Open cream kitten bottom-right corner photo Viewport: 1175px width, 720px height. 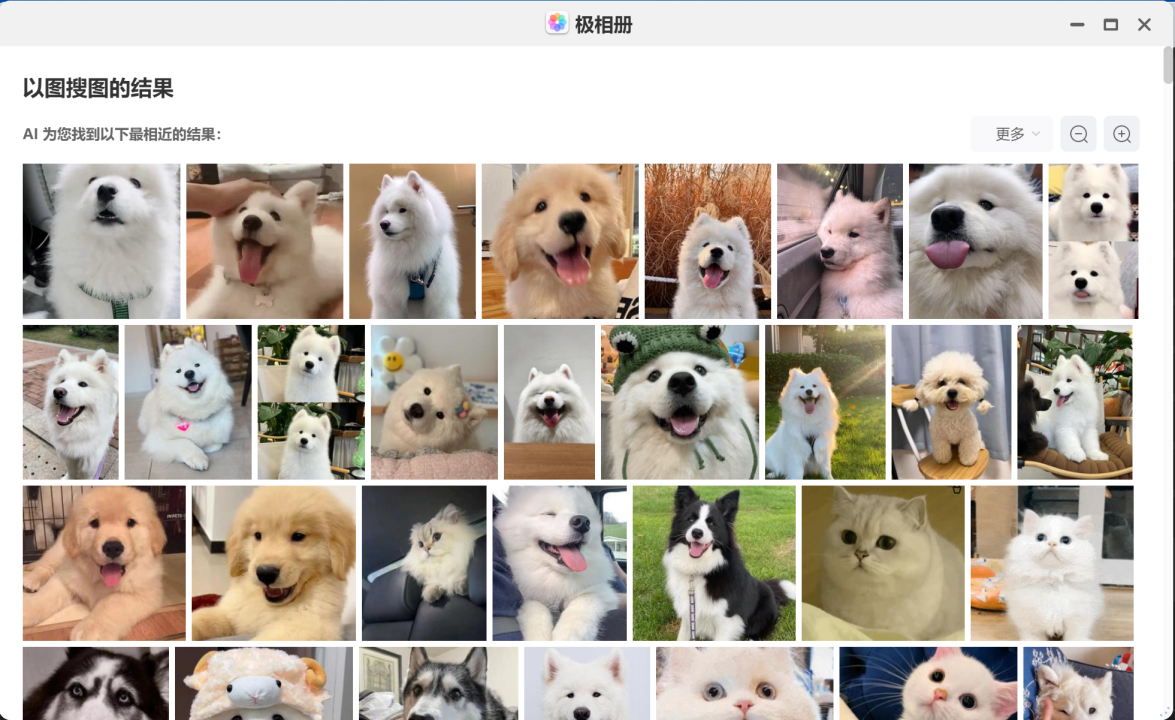click(x=1078, y=683)
